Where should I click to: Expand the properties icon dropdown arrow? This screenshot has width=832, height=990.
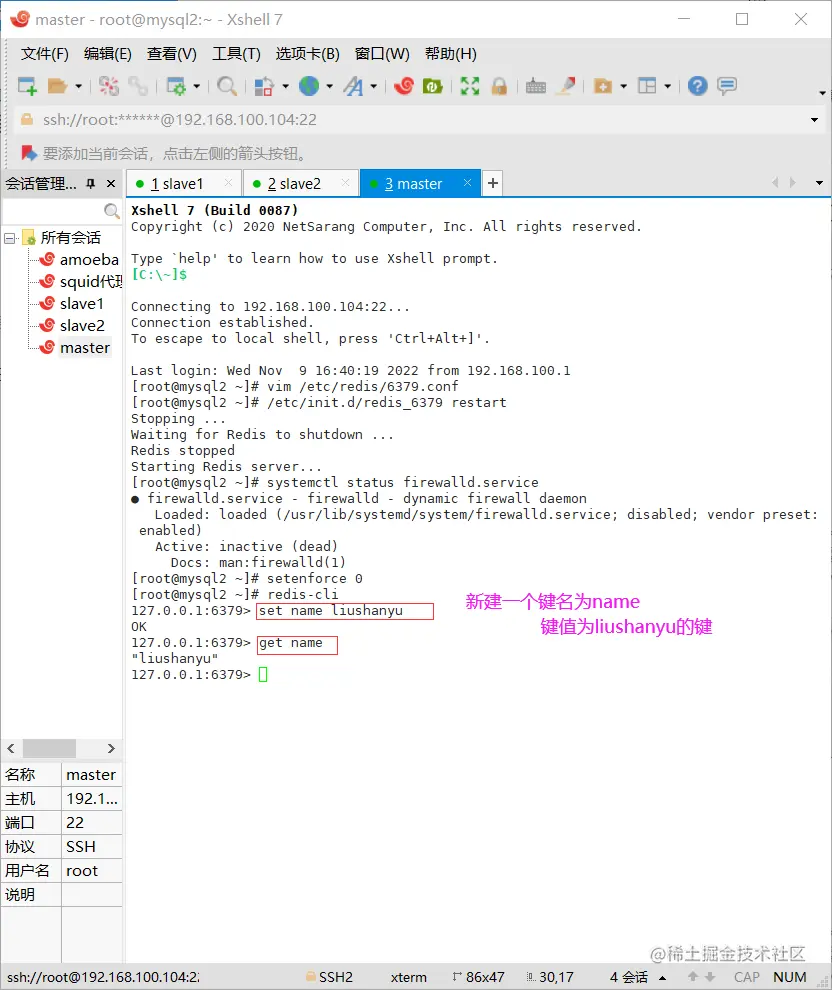tap(196, 86)
